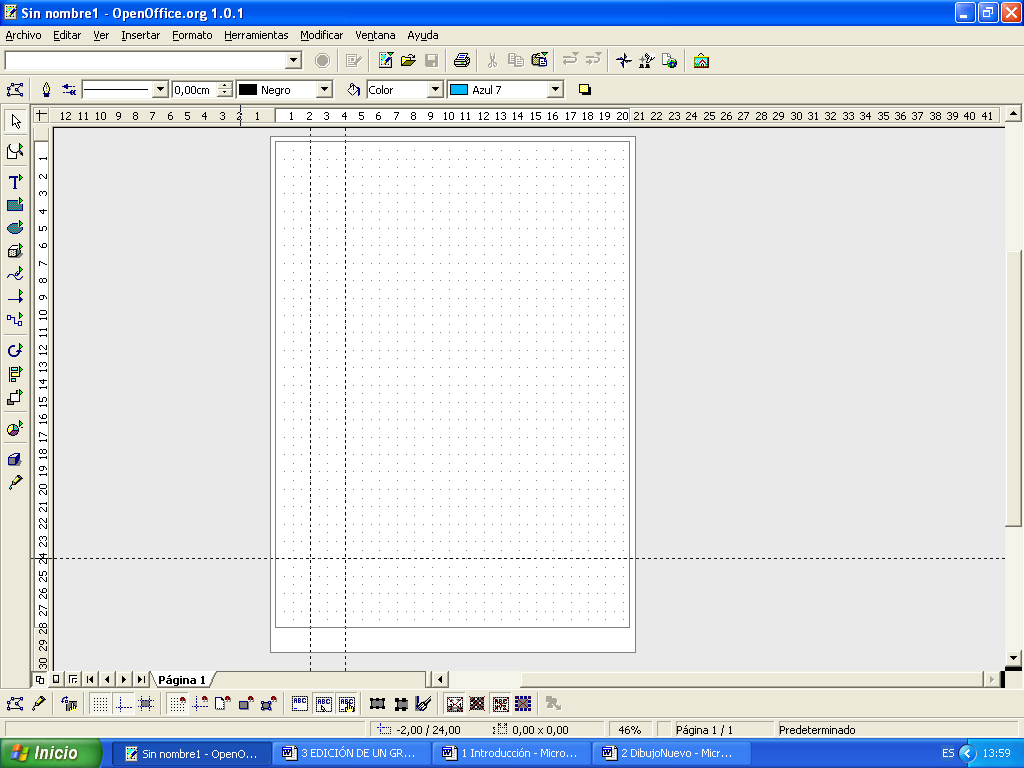Activate the Connector tool

coord(15,320)
